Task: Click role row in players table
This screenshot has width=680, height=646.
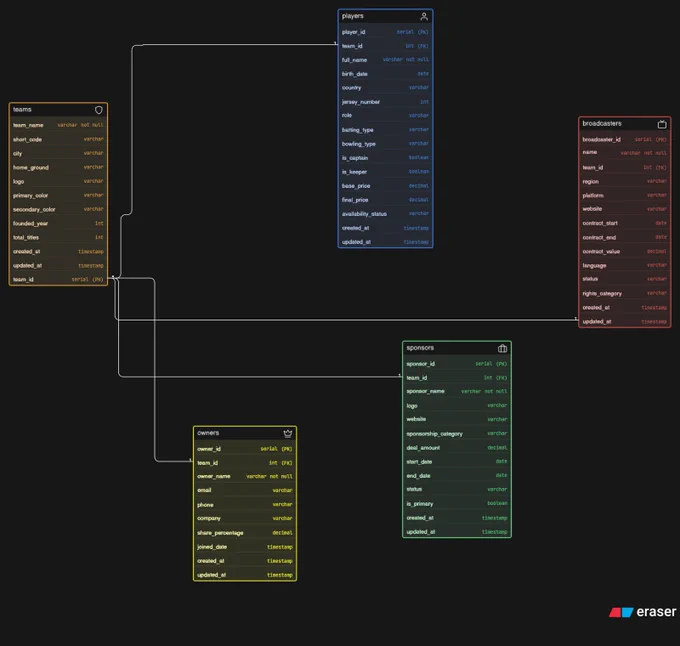Action: [x=385, y=115]
